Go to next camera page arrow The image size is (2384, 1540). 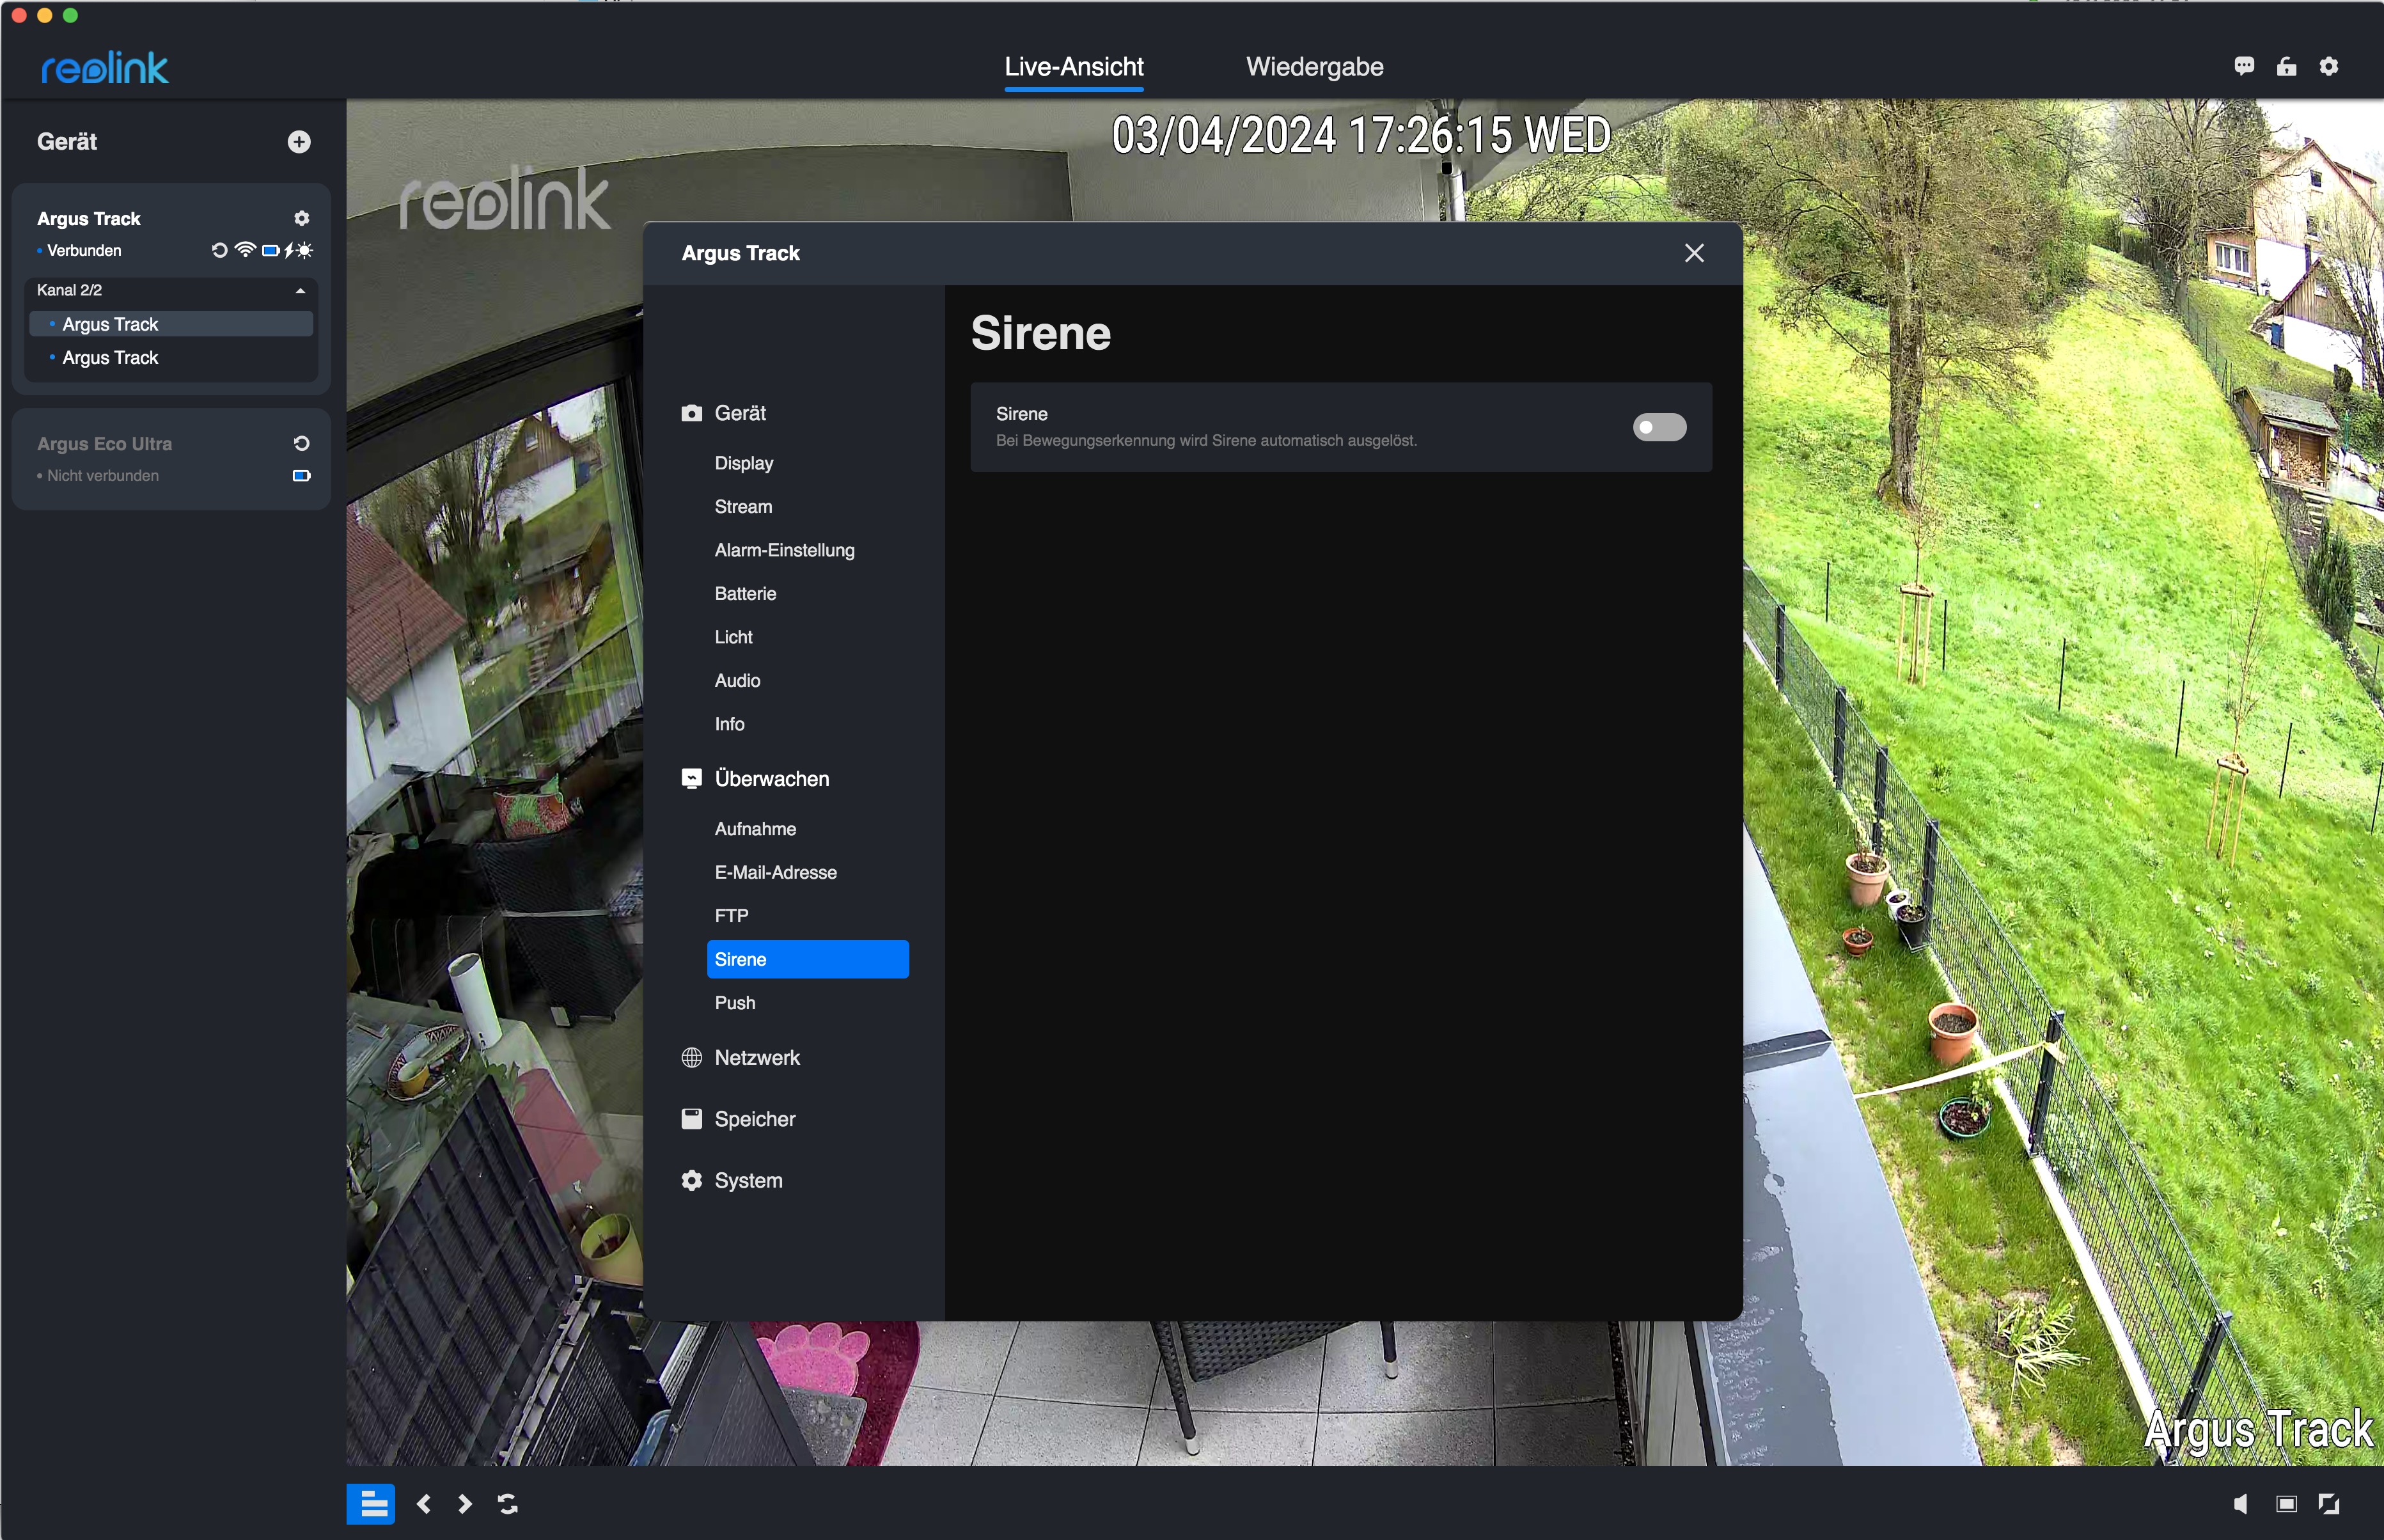[465, 1503]
